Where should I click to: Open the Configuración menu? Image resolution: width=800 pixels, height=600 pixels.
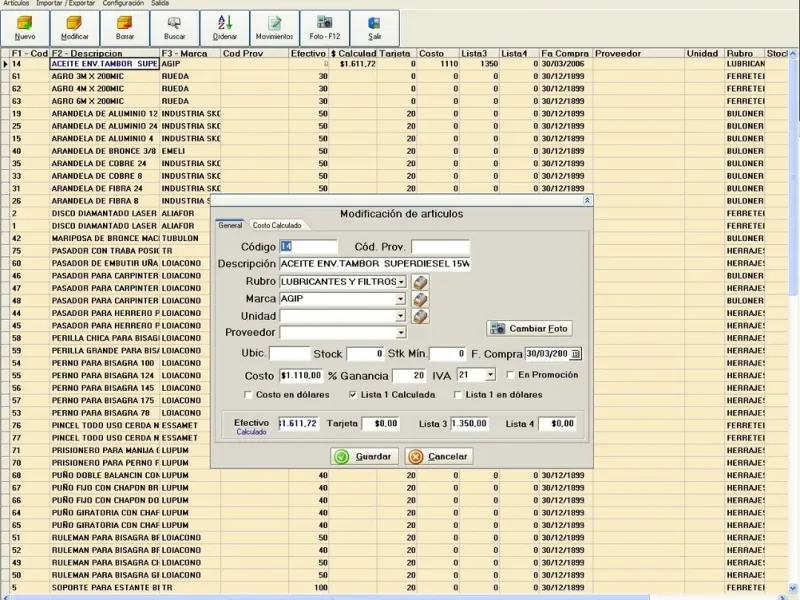pos(123,4)
